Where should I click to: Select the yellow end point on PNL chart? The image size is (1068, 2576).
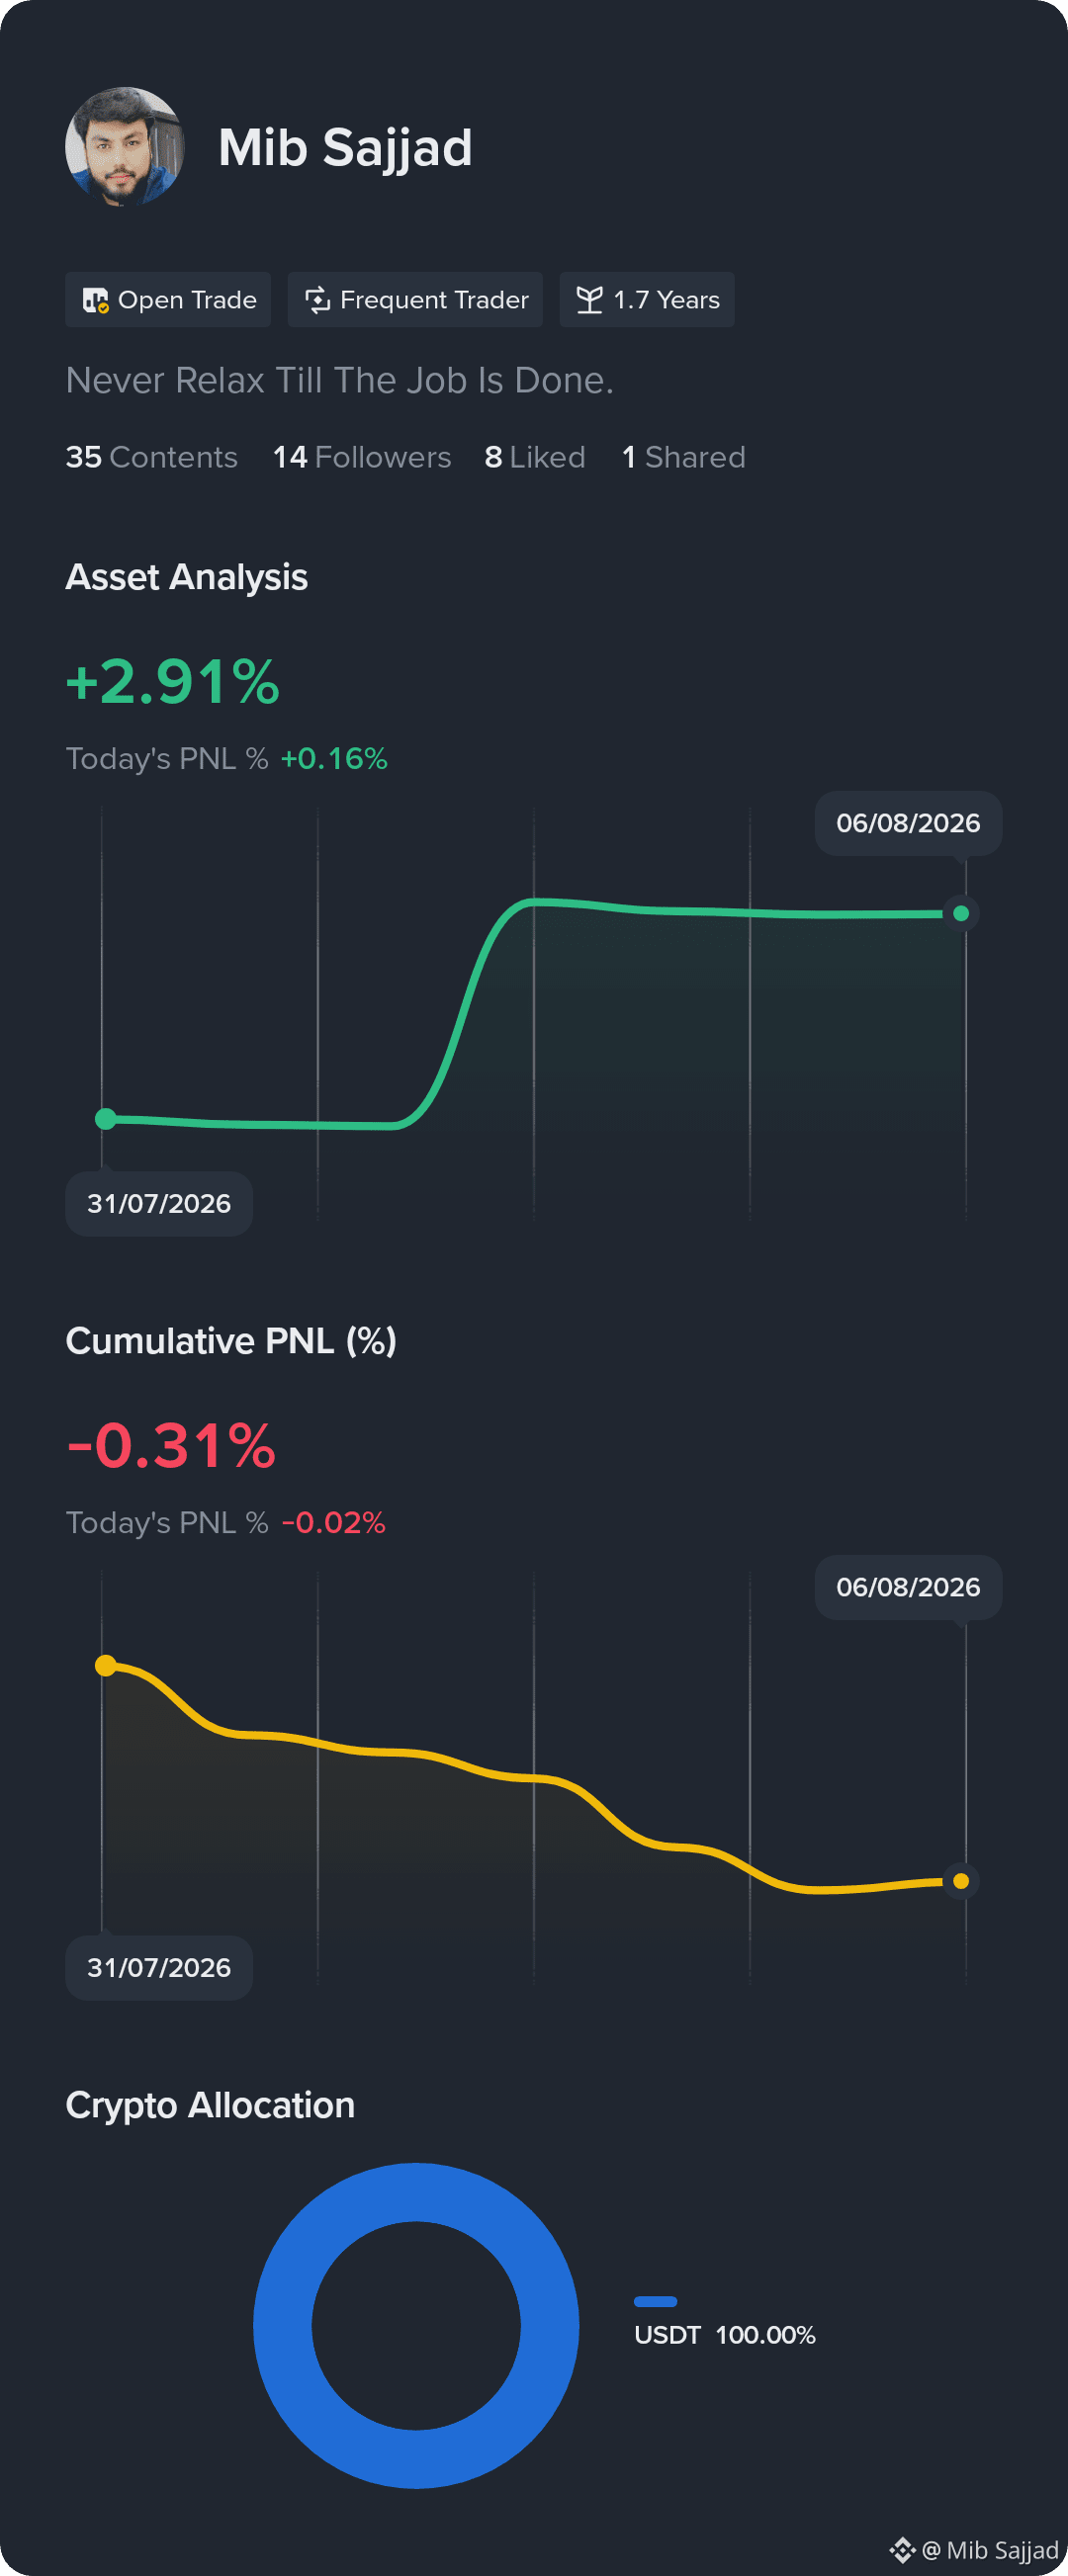961,1881
